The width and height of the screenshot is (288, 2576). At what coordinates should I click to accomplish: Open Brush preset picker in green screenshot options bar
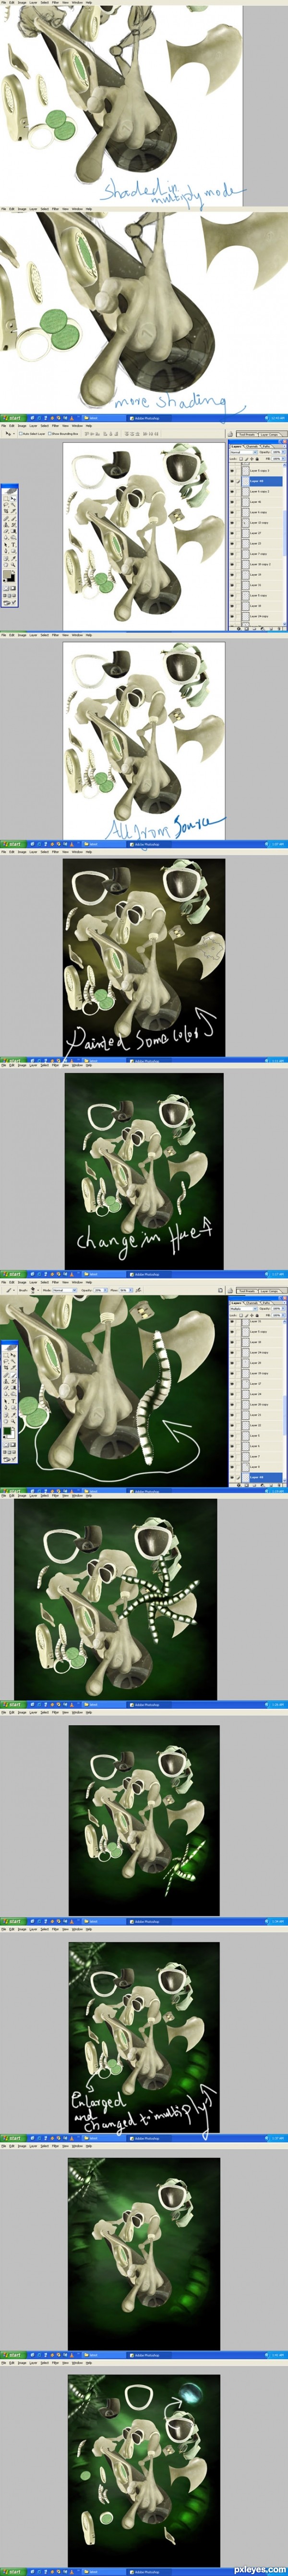[x=34, y=1290]
